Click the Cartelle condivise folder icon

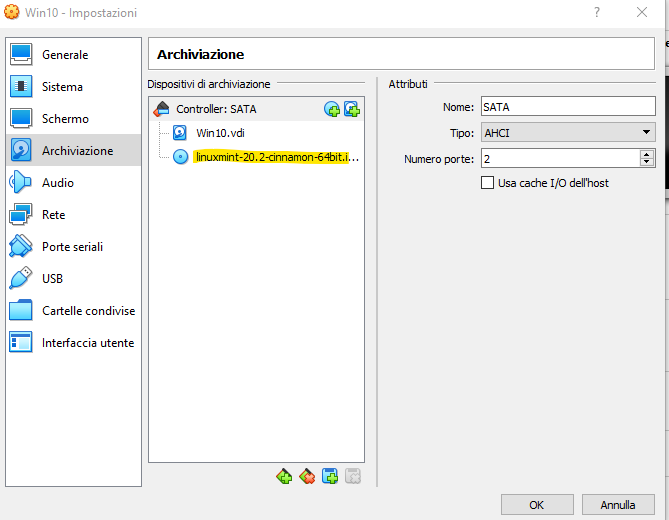pyautogui.click(x=20, y=310)
